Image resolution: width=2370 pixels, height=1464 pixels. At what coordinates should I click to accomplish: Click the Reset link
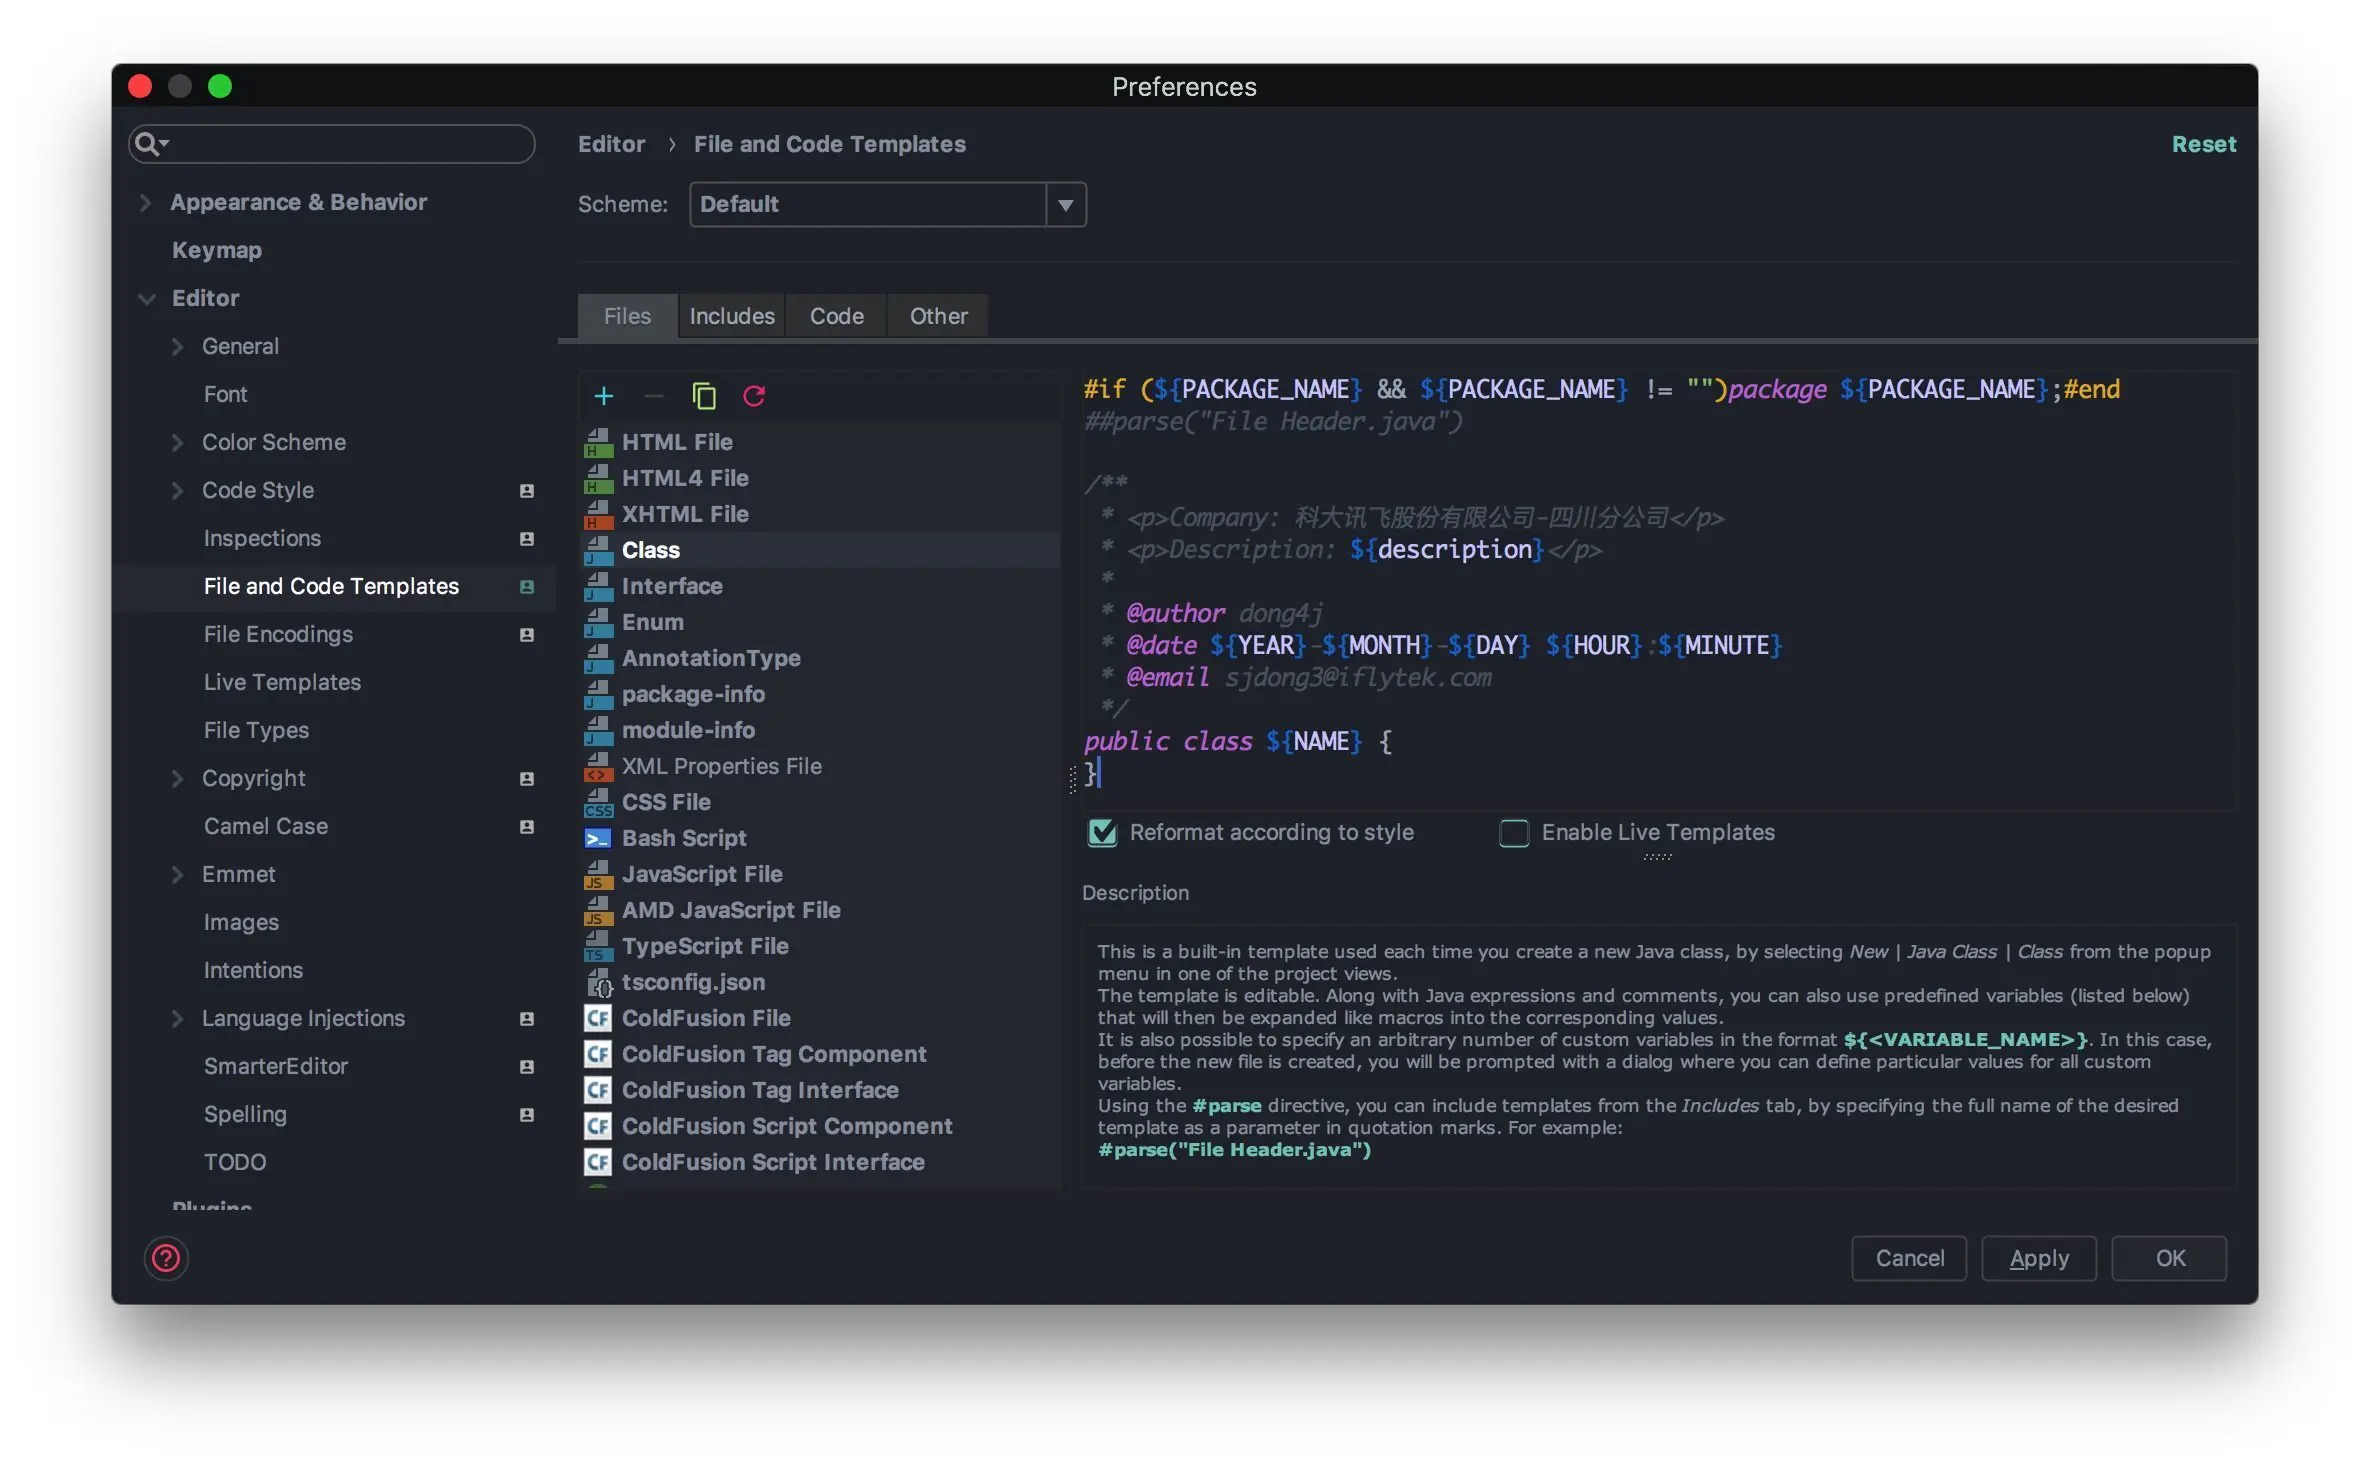[2203, 144]
